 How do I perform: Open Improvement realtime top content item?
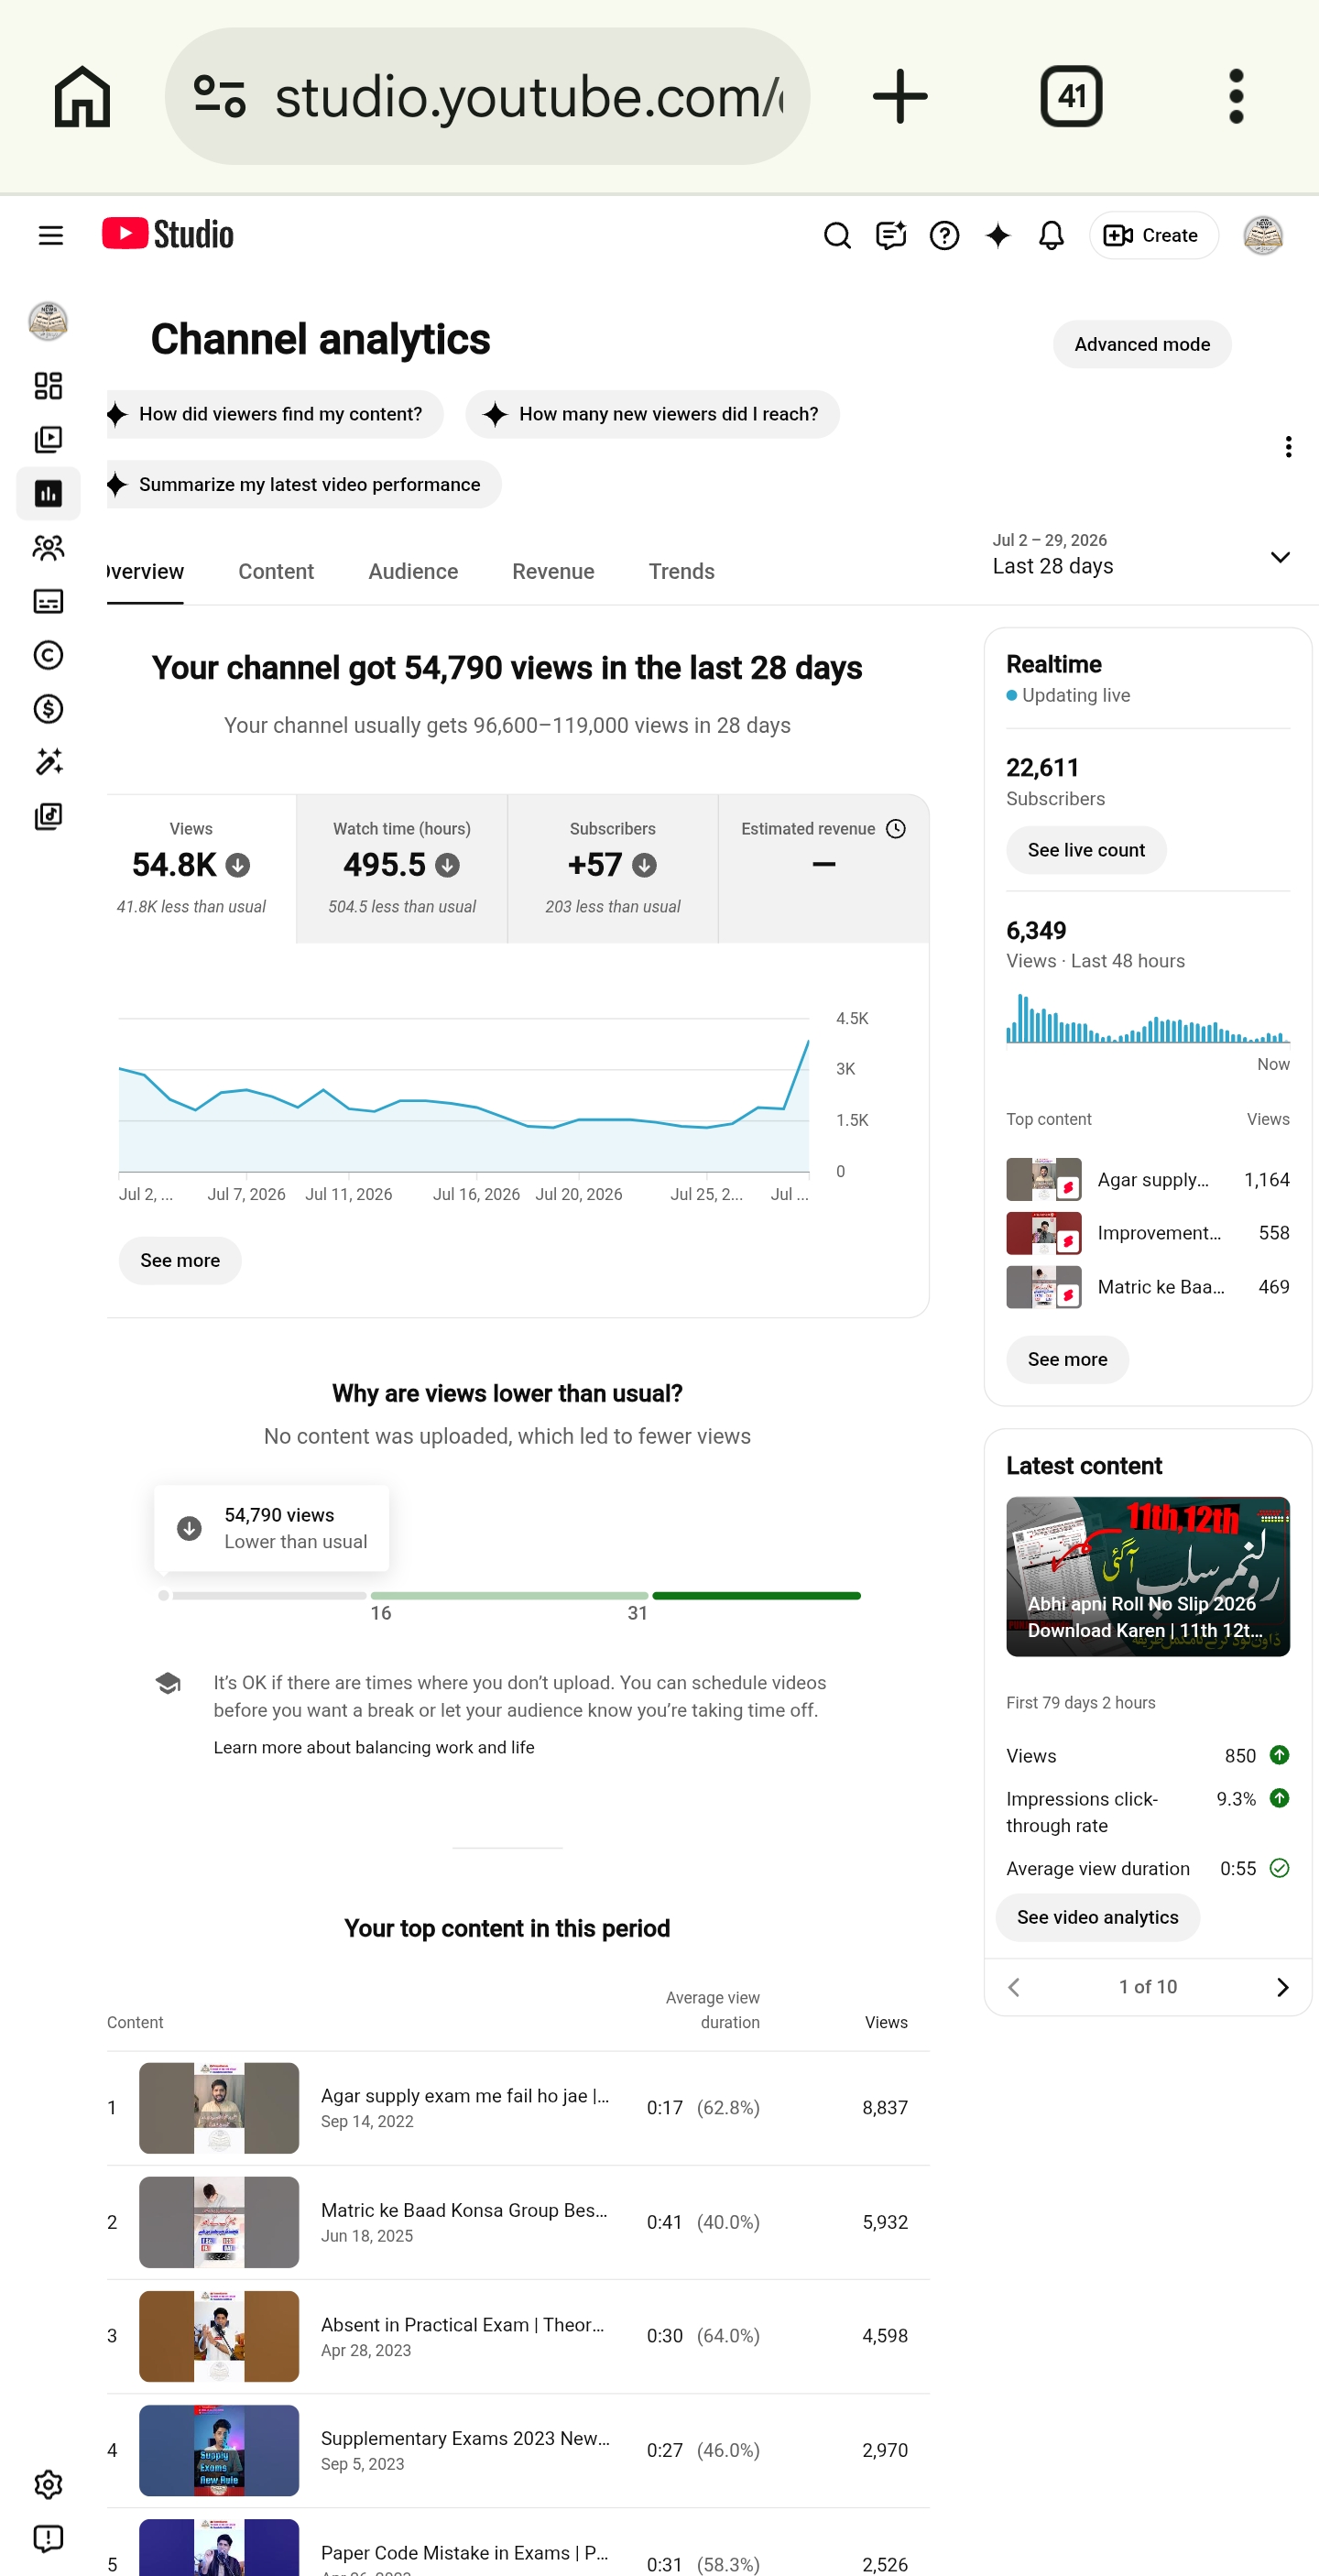(1147, 1233)
